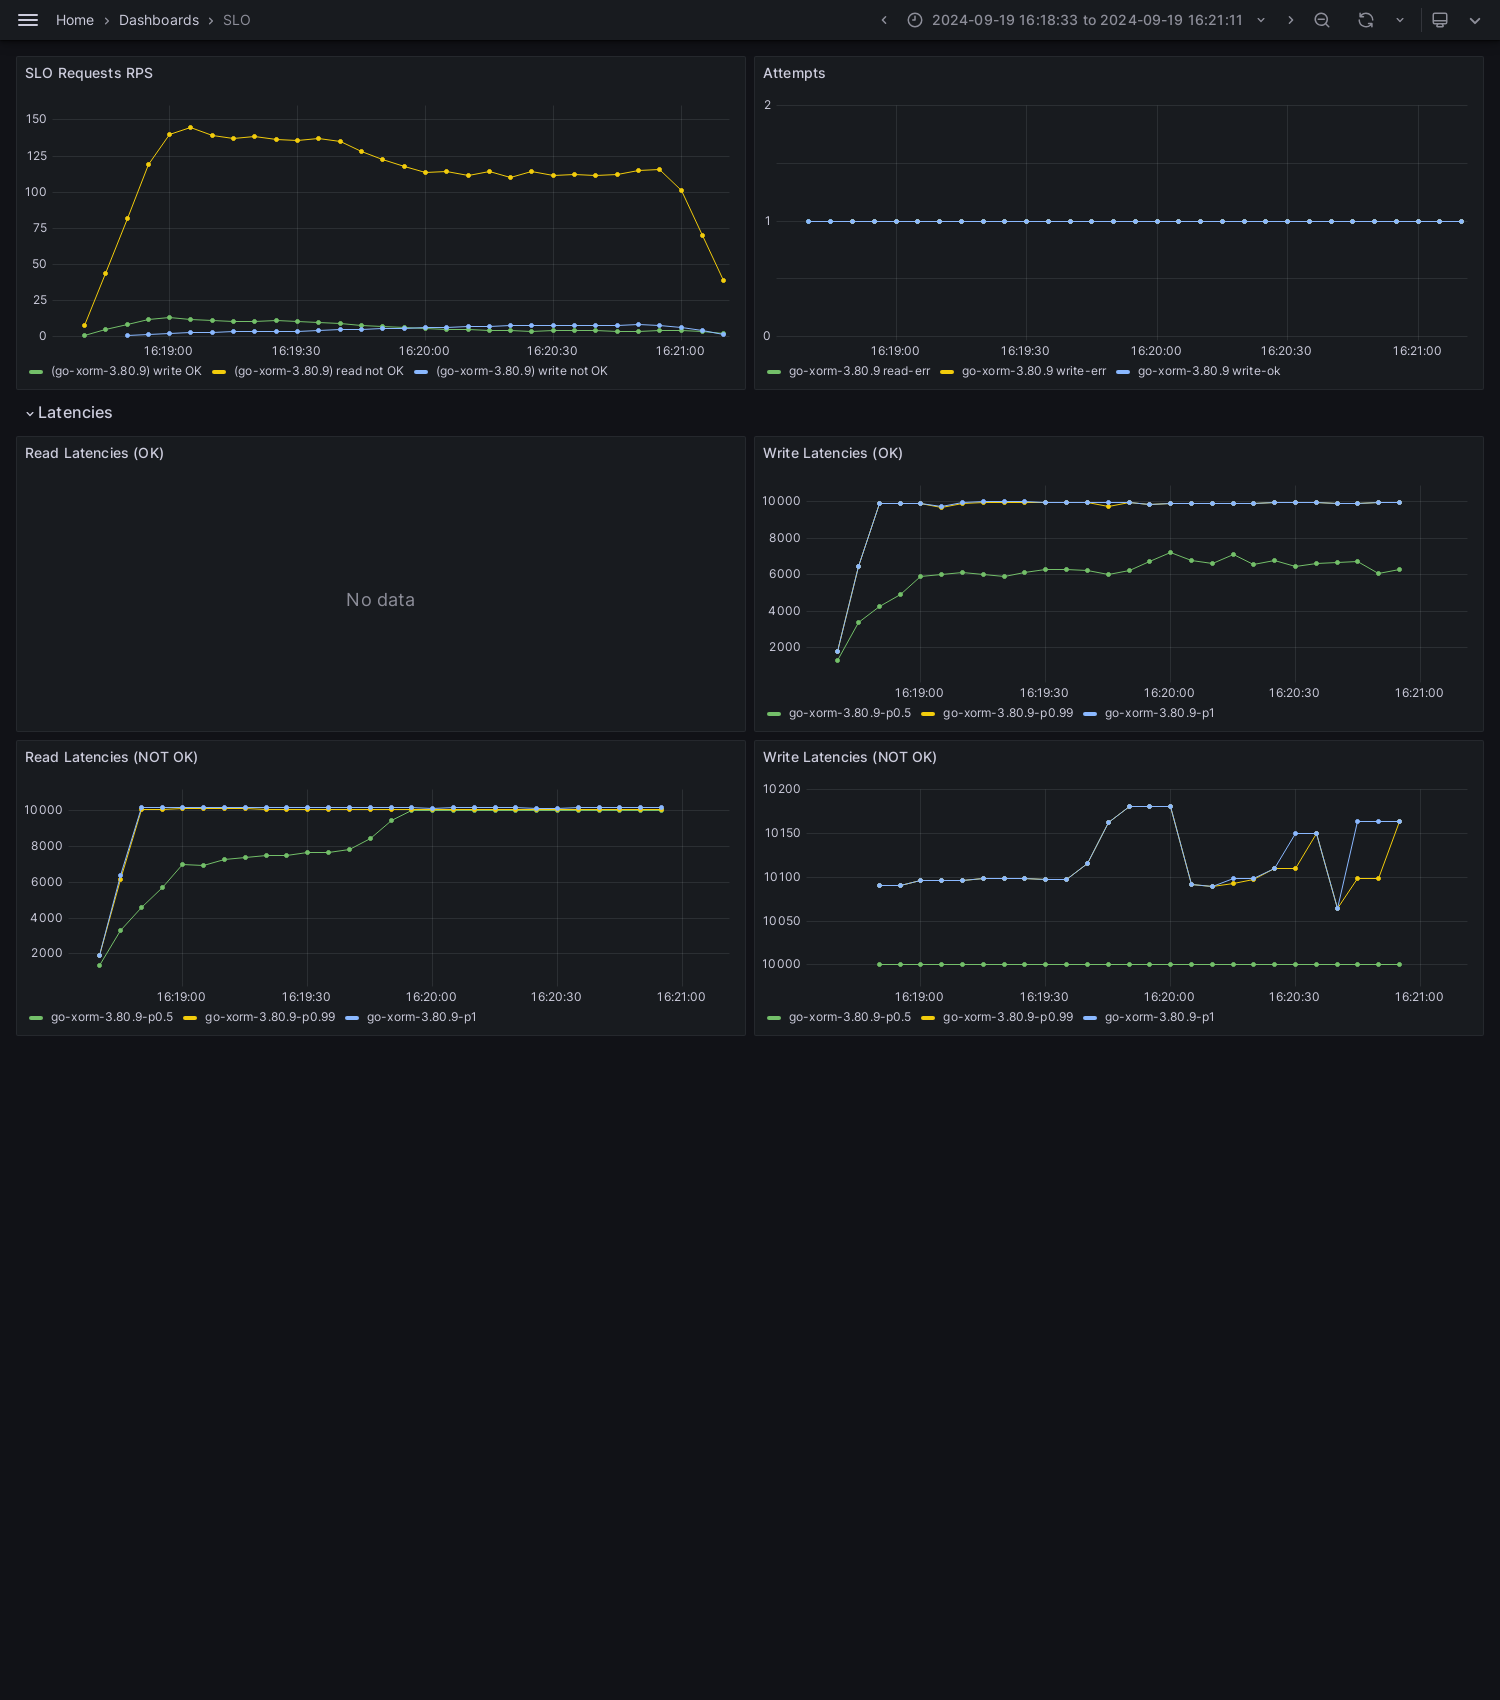Toggle p1 series in Write Latencies (OK)
1500x1700 pixels.
point(1160,713)
